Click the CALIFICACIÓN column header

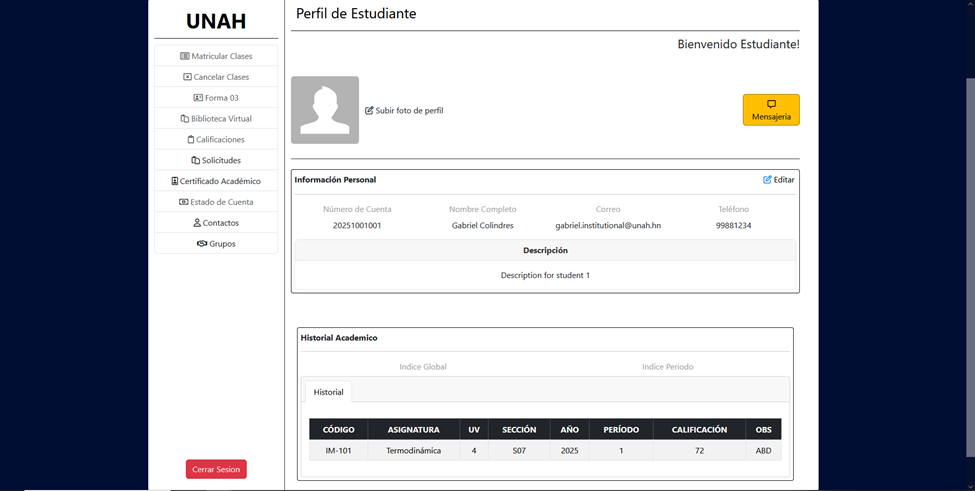pos(700,429)
